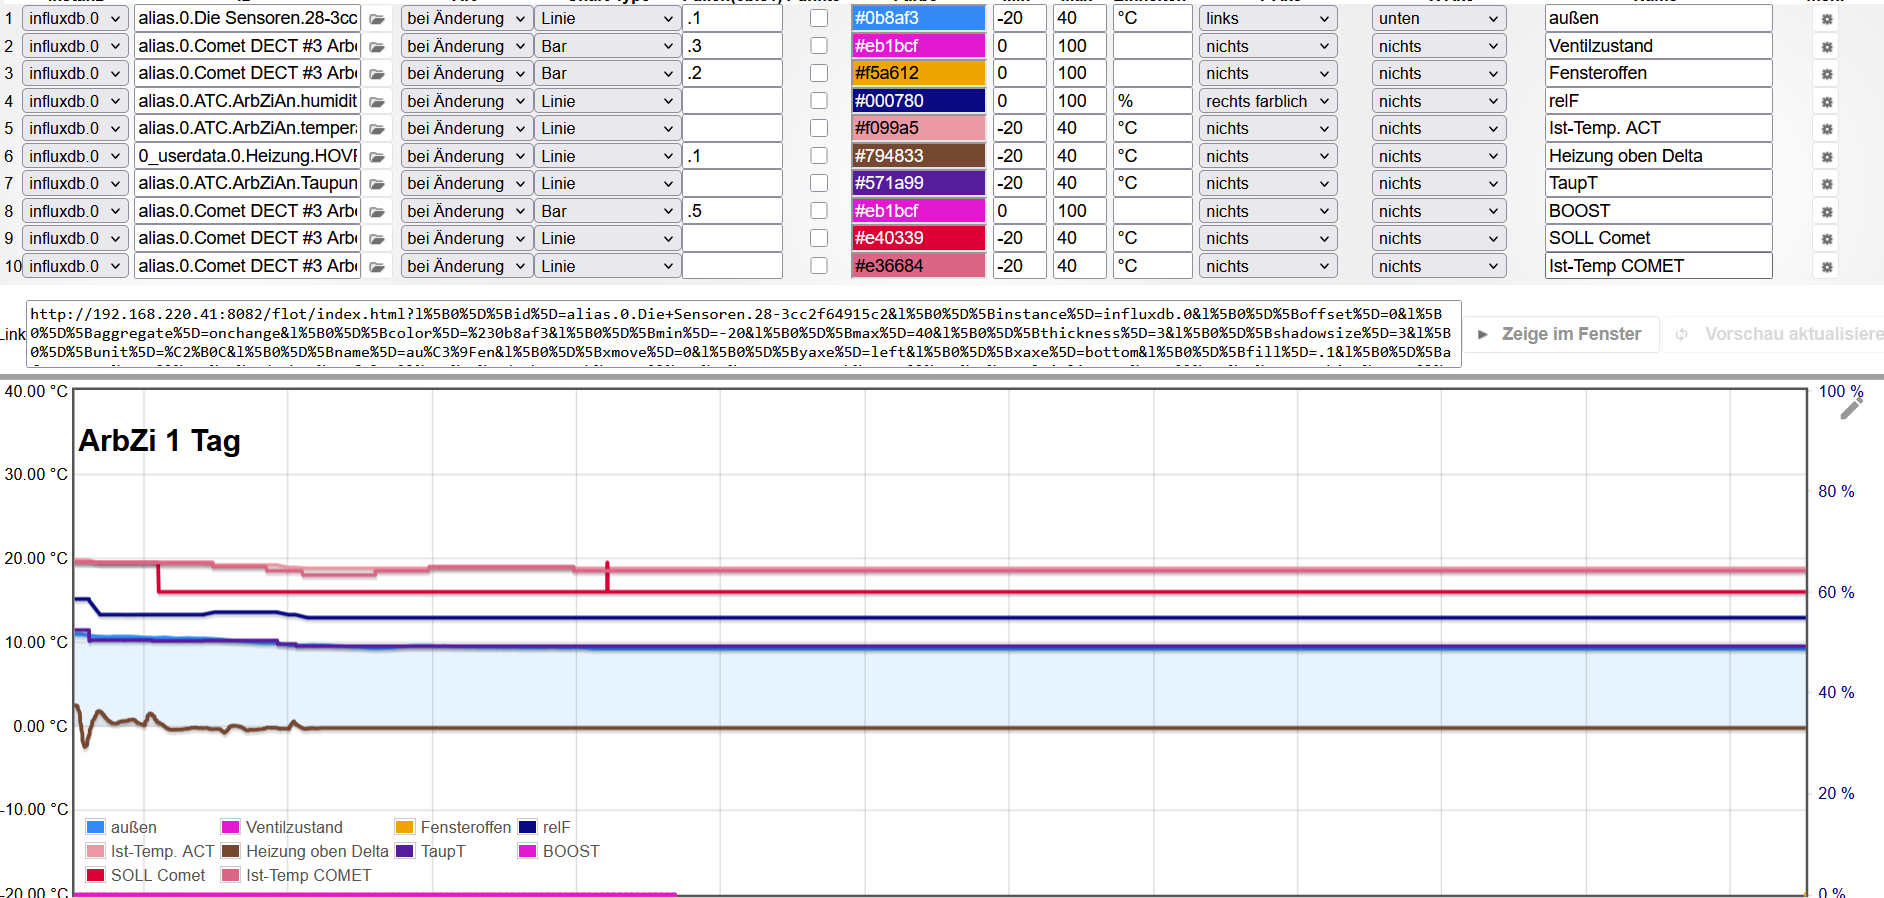The image size is (1884, 898).
Task: Open influxdb.0 instance dropdown in row 10
Action: [x=75, y=266]
